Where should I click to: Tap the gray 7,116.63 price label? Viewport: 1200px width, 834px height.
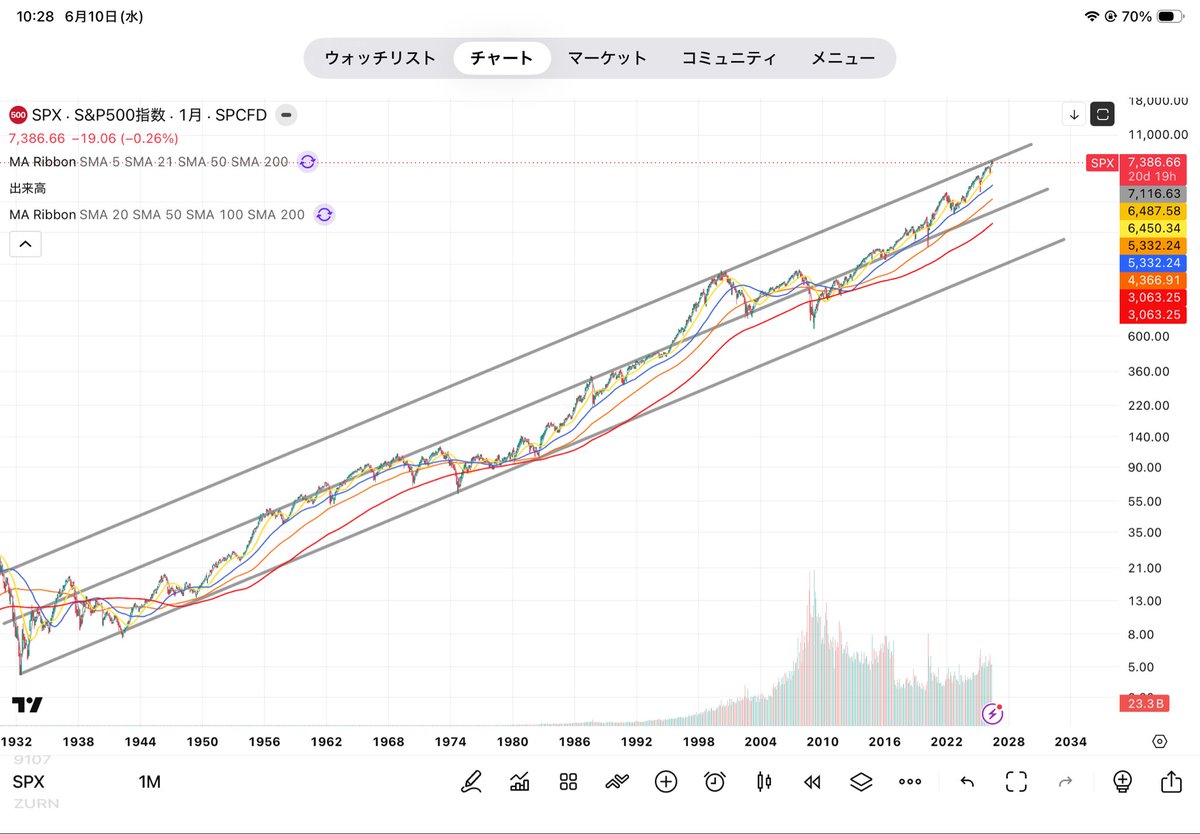pos(1154,193)
